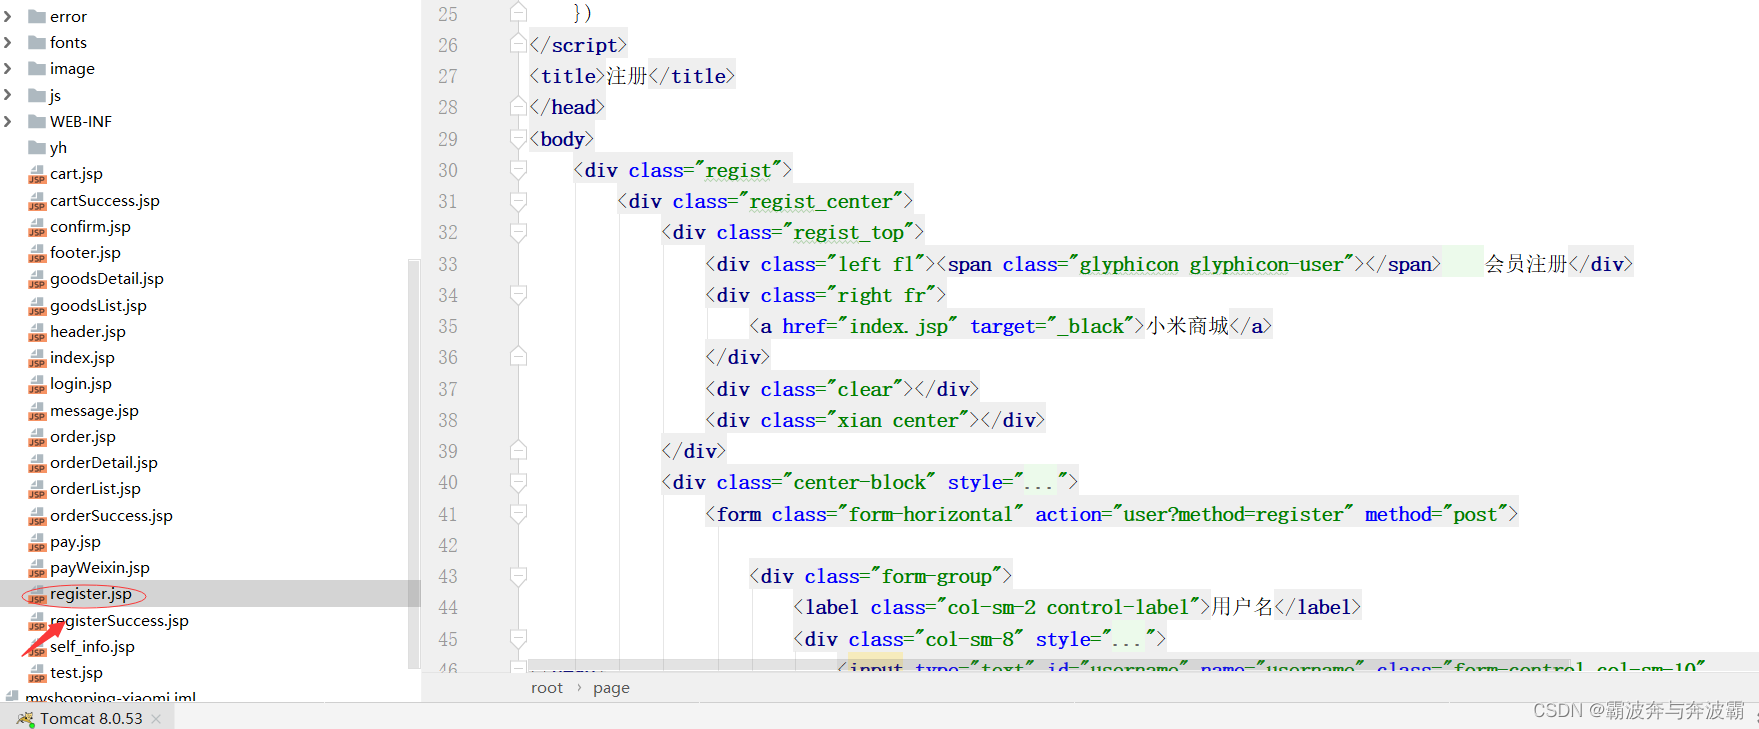Click the pay.jsp file icon
Screen dimensions: 1759x729
click(37, 542)
